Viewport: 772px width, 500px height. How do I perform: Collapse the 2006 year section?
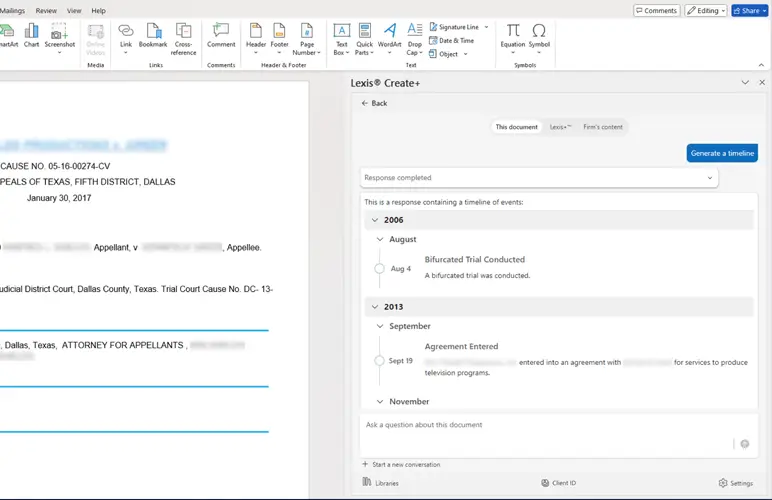click(375, 220)
